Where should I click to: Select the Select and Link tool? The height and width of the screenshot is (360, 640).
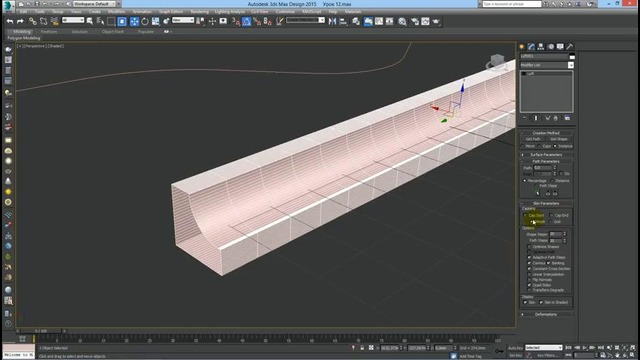pos(32,21)
